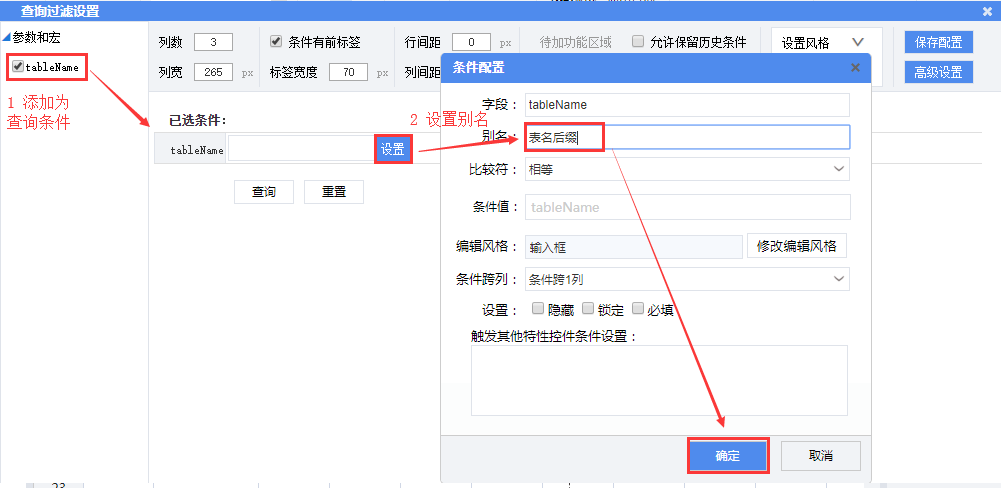Click the 保存配置 button
Image resolution: width=1001 pixels, height=488 pixels.
click(x=938, y=42)
